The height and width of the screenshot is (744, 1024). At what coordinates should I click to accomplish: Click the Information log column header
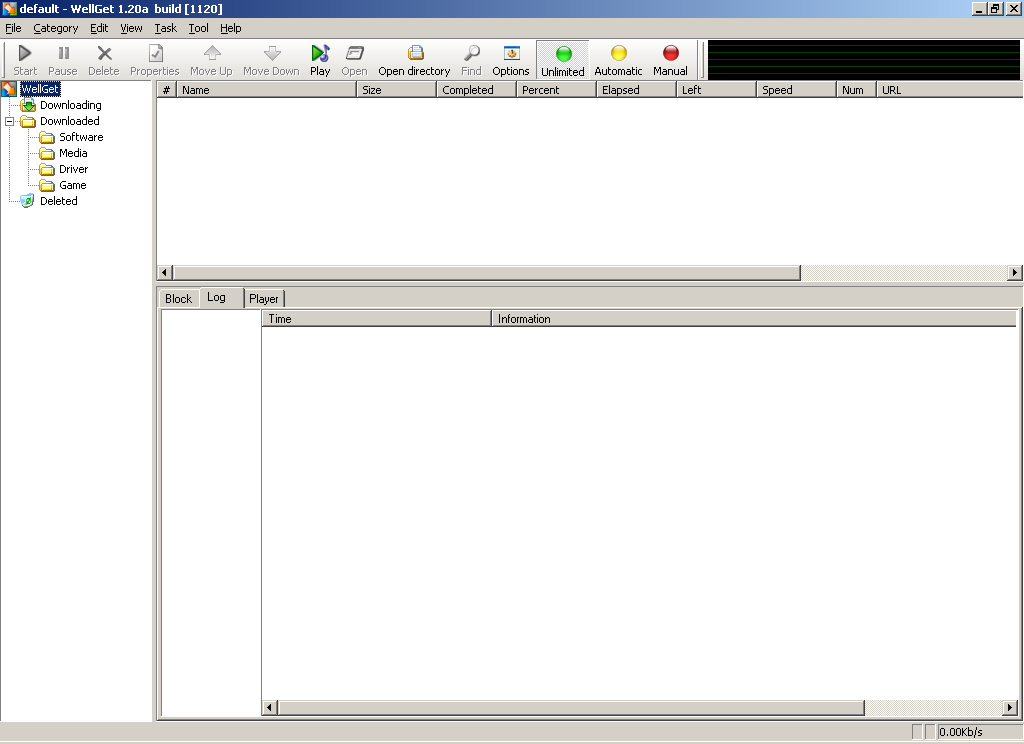pos(754,319)
